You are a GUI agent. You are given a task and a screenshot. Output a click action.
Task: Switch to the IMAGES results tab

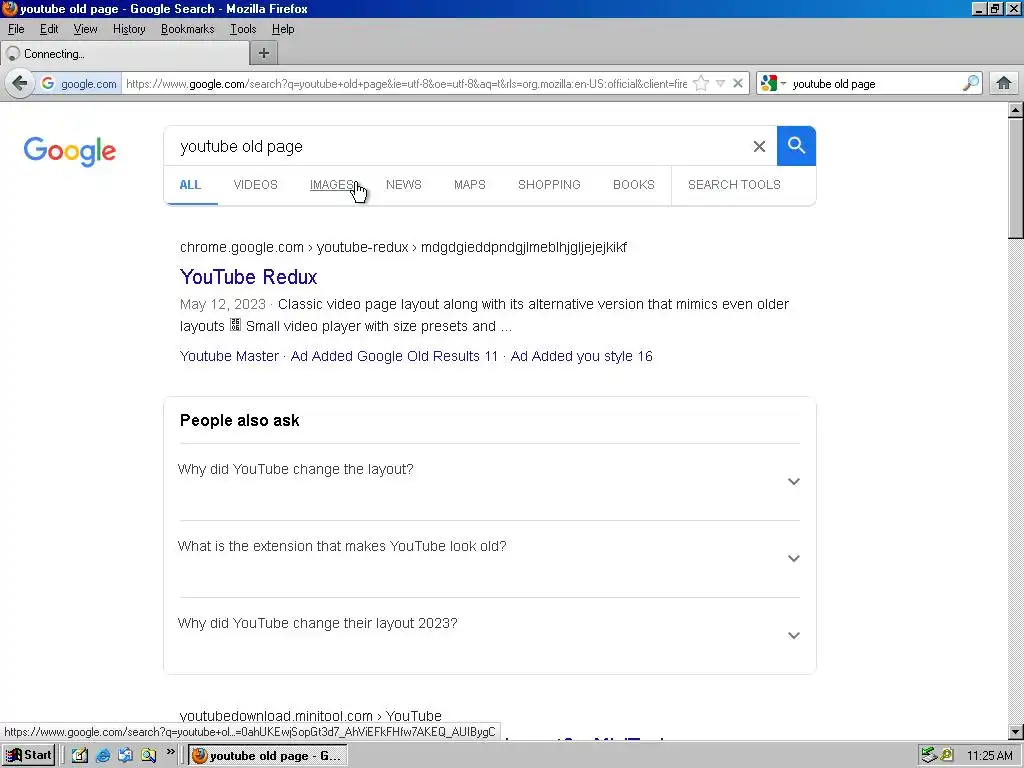tap(332, 185)
